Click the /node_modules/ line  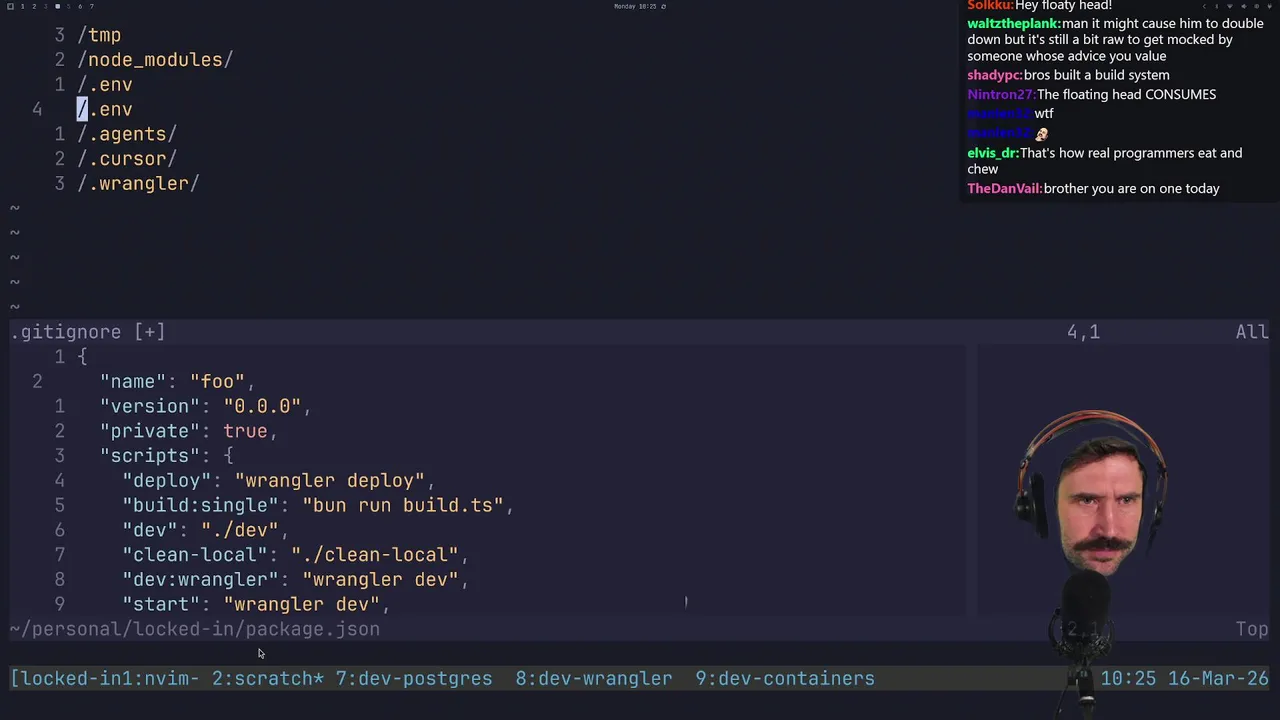point(155,60)
